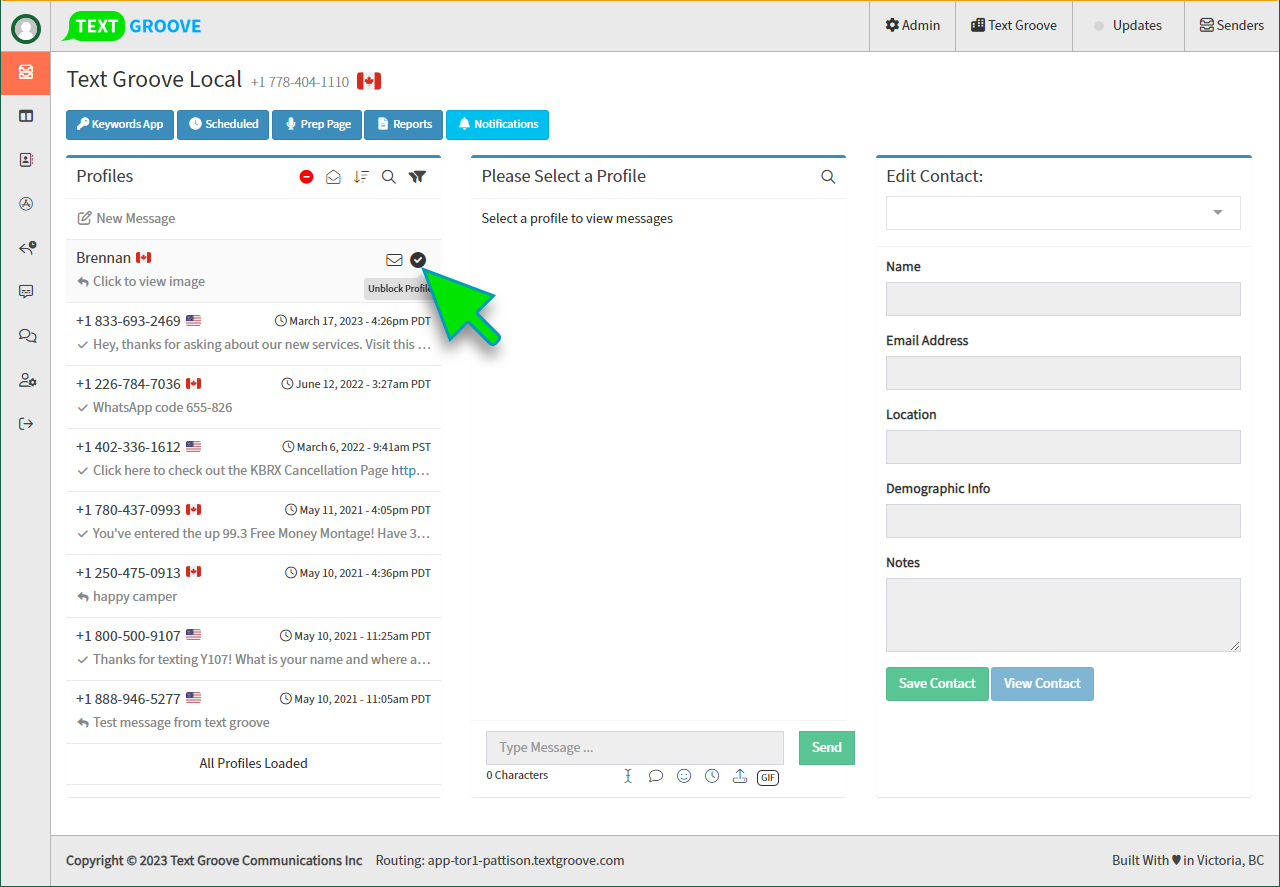1280x887 pixels.
Task: Click the Notes text area
Action: click(x=1063, y=615)
